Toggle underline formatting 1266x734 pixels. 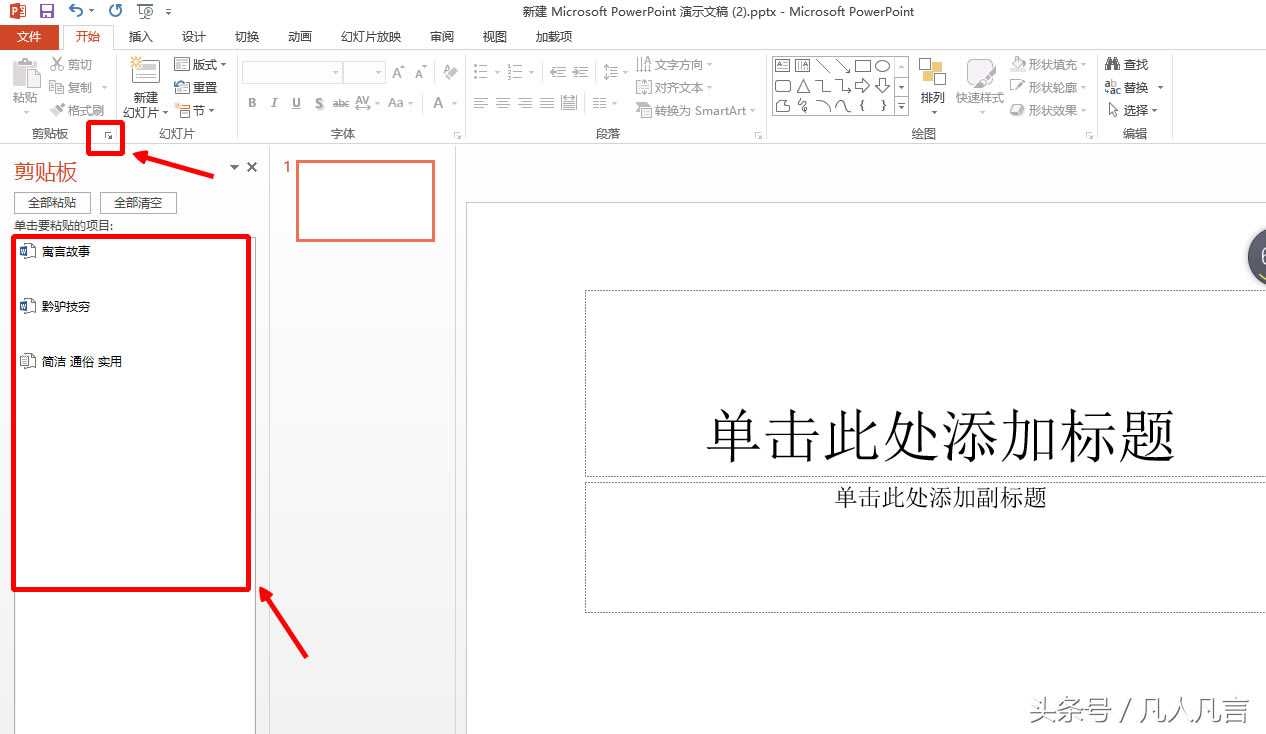coord(297,103)
